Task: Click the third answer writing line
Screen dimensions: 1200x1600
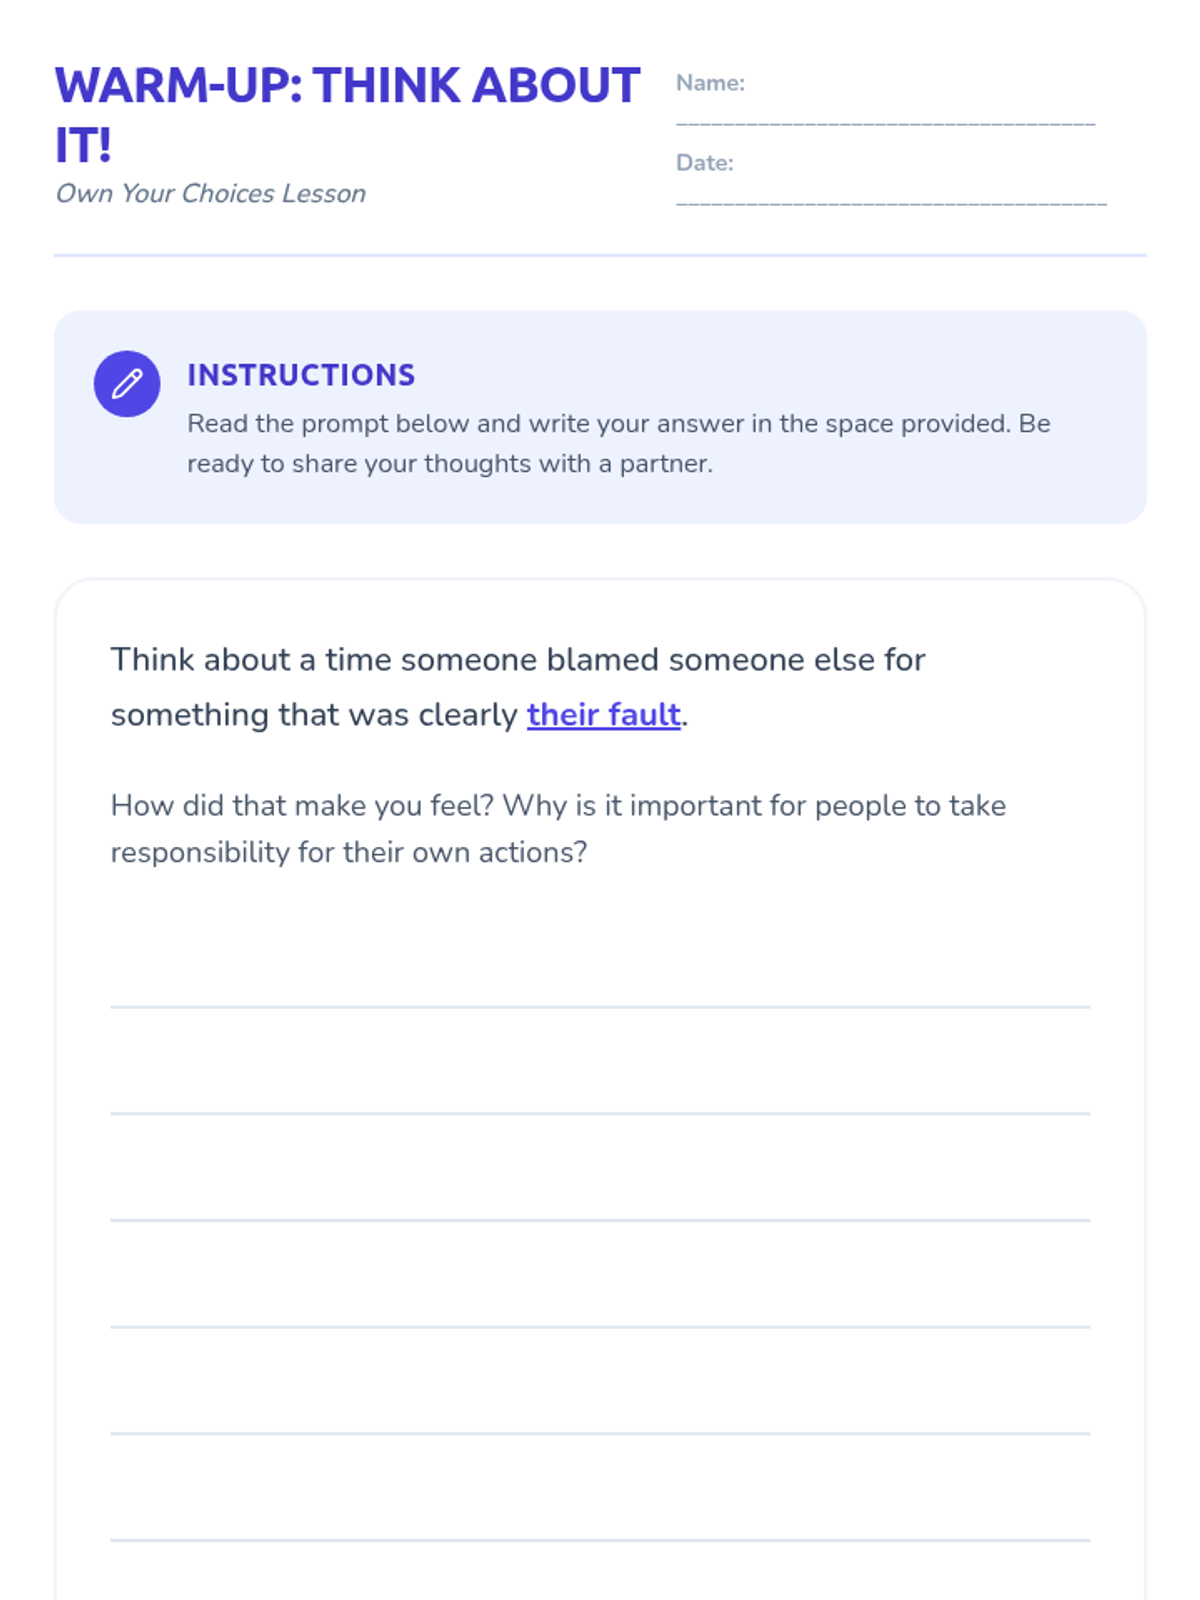Action: [600, 1219]
